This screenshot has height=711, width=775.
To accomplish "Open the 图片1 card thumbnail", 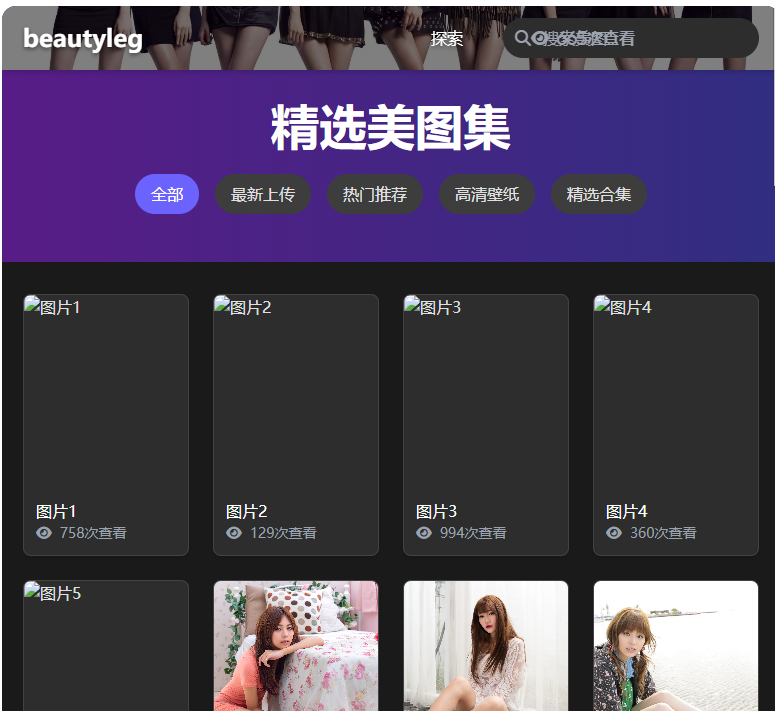I will [x=106, y=393].
